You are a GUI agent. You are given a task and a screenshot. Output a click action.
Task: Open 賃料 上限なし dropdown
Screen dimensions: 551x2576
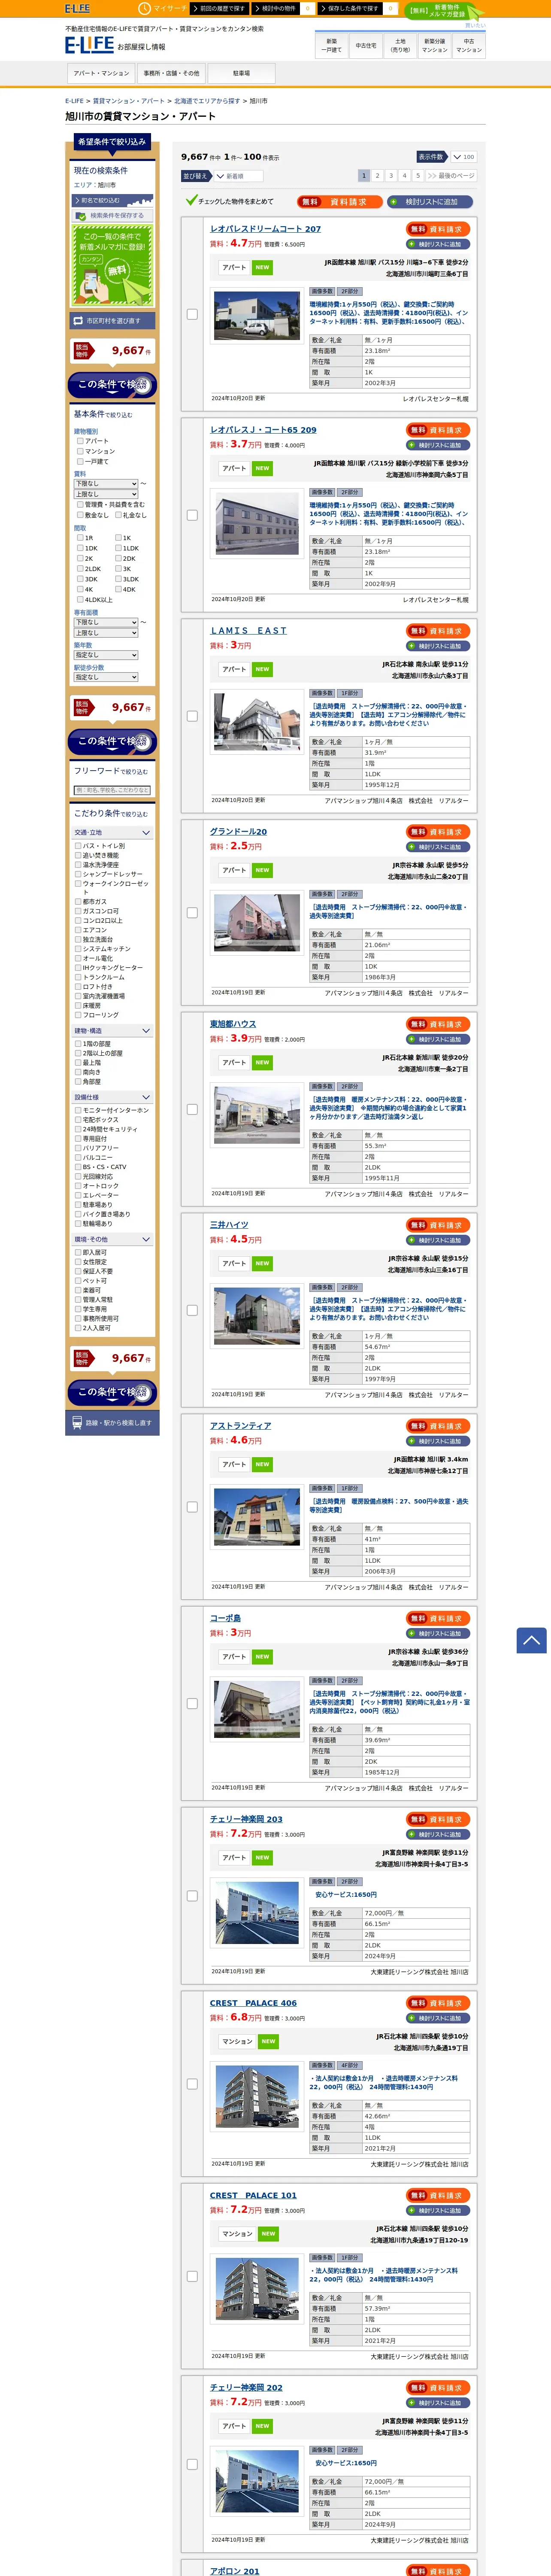(106, 494)
